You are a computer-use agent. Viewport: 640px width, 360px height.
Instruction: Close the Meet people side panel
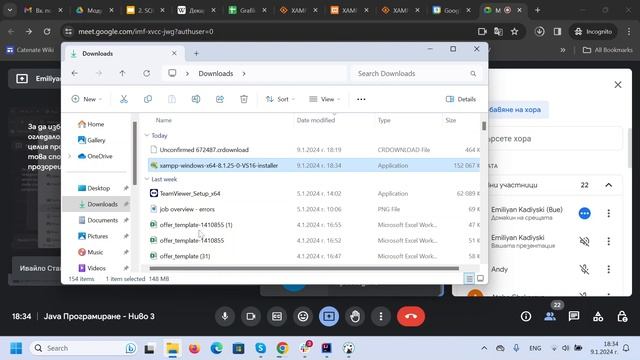618,85
